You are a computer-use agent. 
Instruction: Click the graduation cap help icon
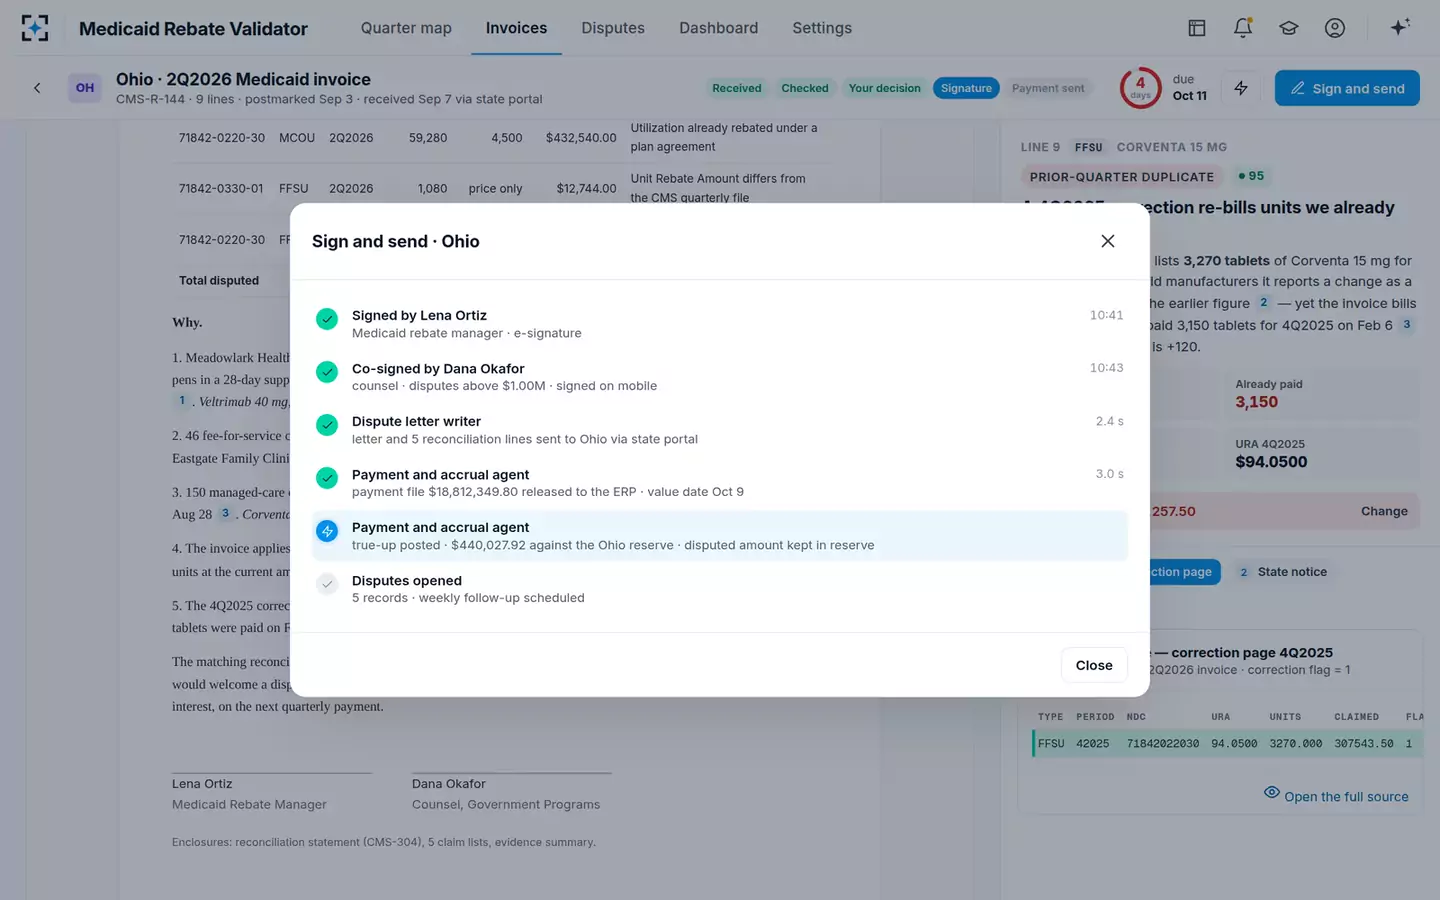tap(1289, 28)
